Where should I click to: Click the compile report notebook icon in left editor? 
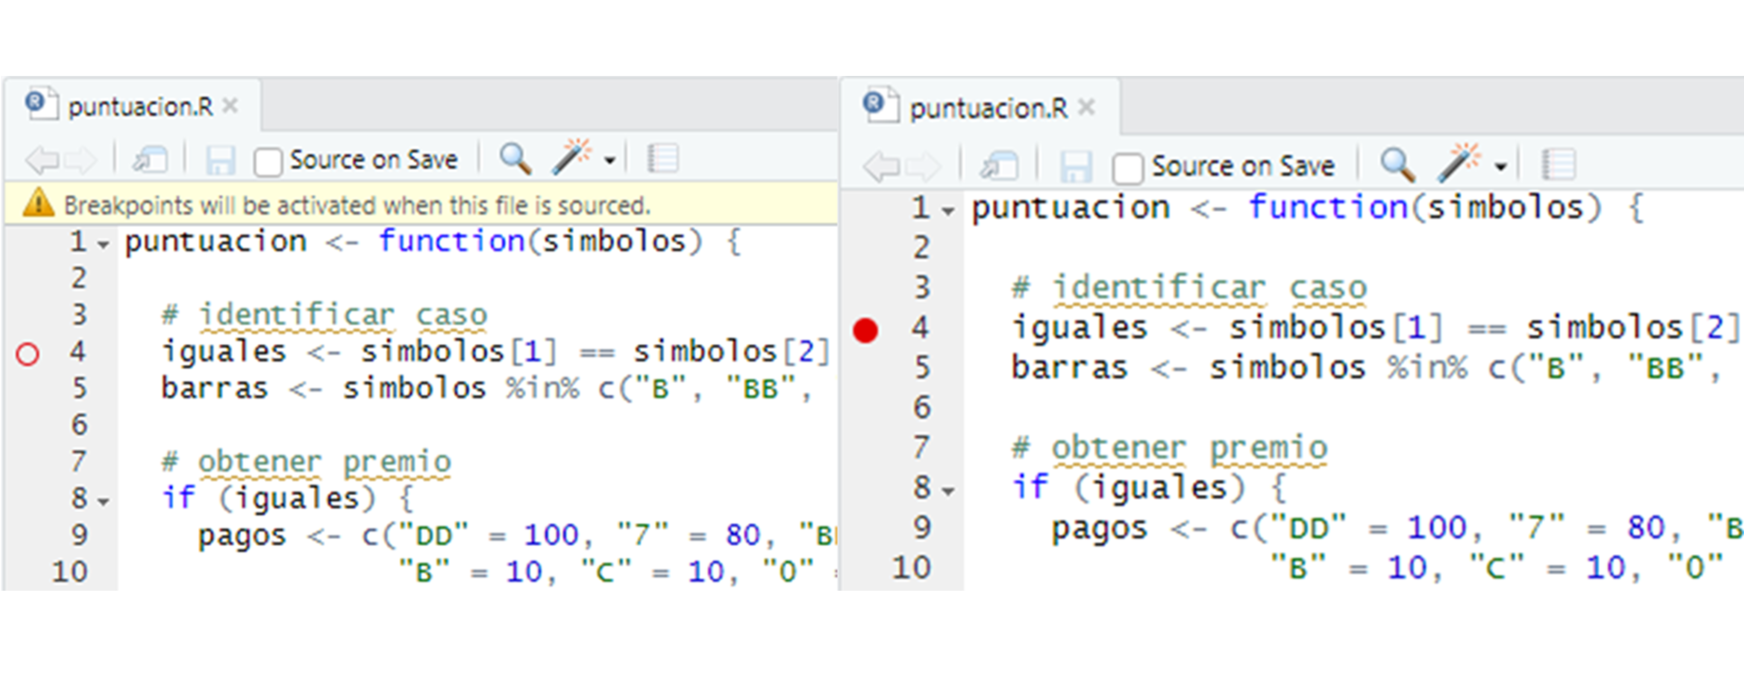(x=662, y=158)
